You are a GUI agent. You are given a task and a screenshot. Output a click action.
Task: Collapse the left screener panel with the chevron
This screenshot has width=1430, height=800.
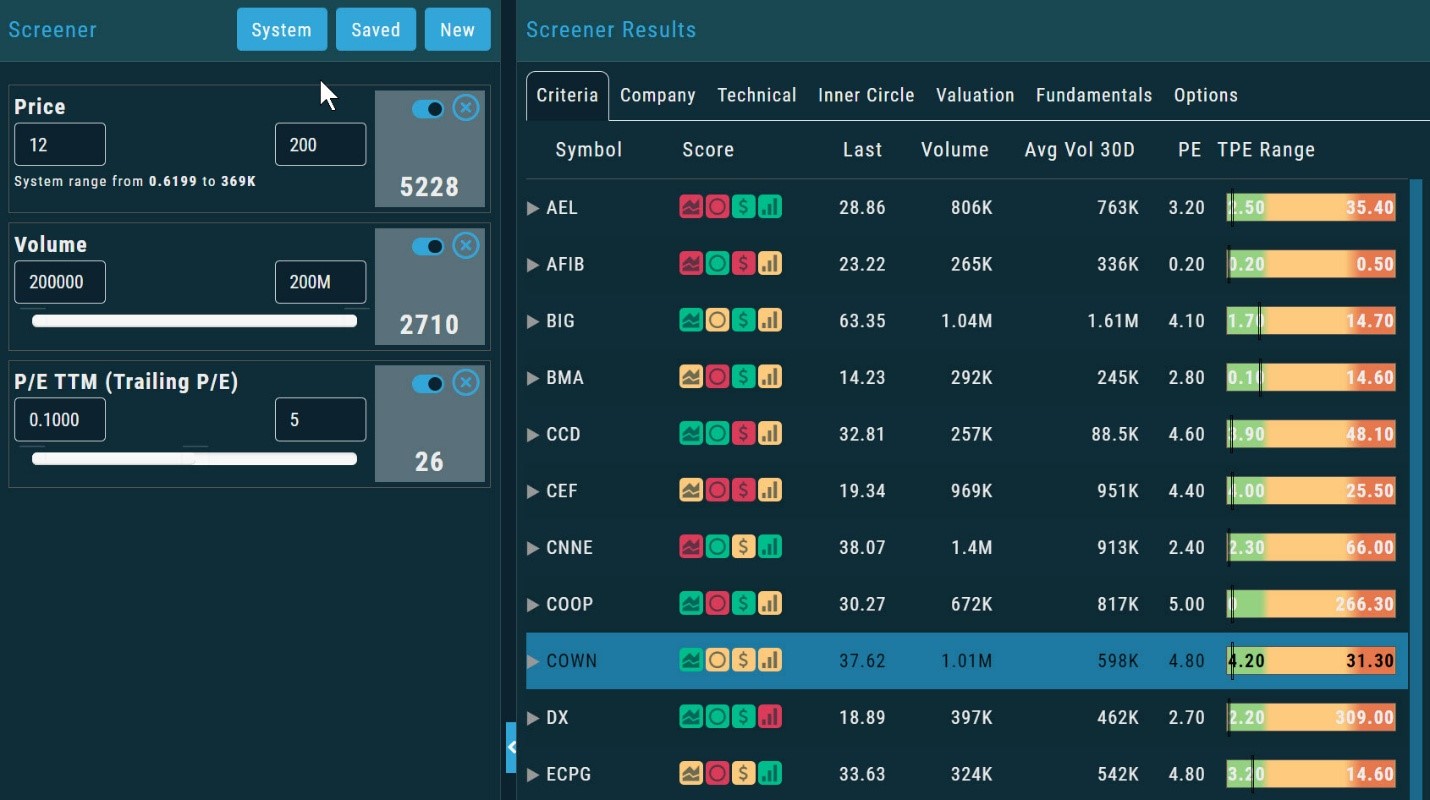[513, 747]
